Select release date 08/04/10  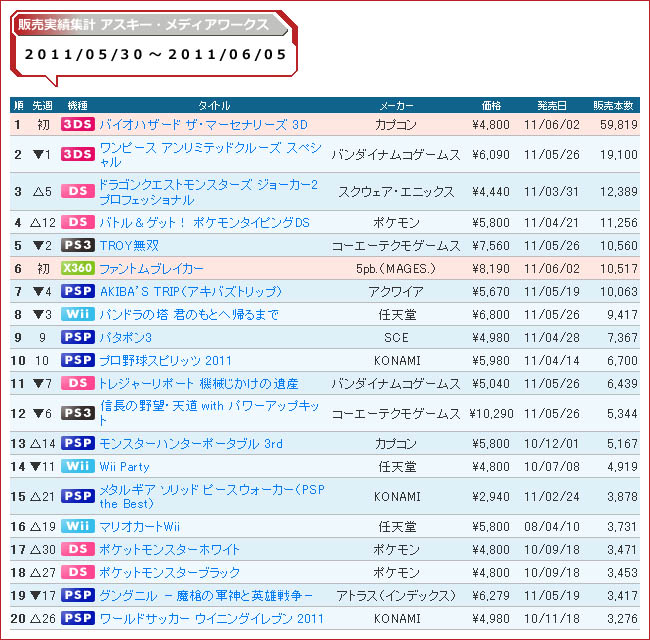tap(552, 526)
